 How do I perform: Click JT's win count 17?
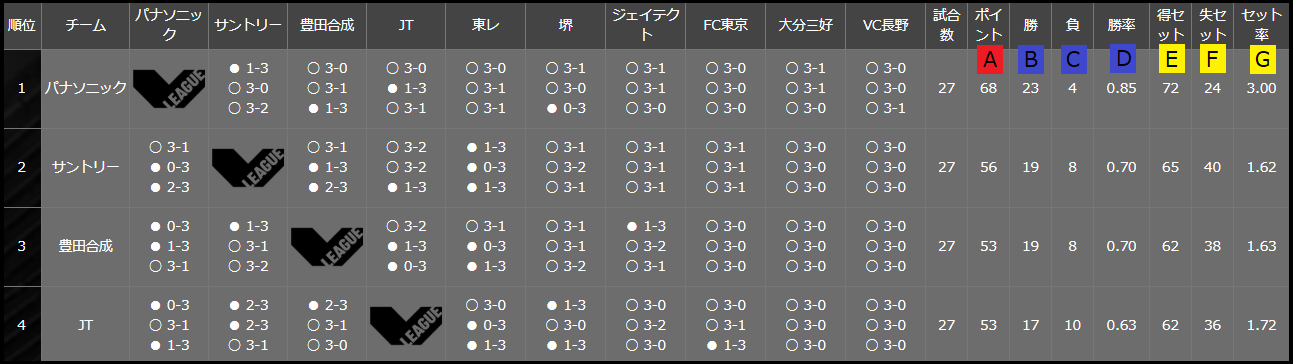1030,326
